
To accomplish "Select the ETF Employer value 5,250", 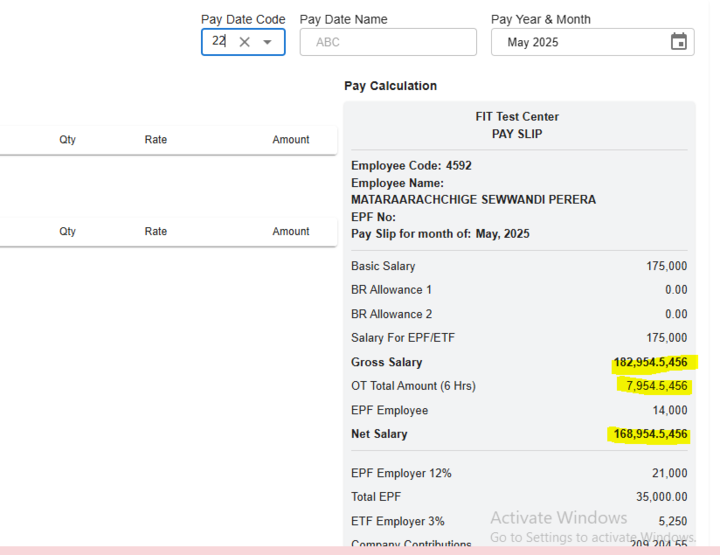I will click(x=673, y=521).
